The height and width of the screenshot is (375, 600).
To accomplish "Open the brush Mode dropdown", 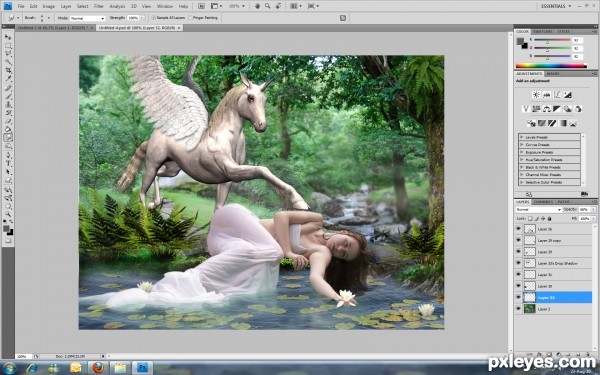I will [87, 18].
